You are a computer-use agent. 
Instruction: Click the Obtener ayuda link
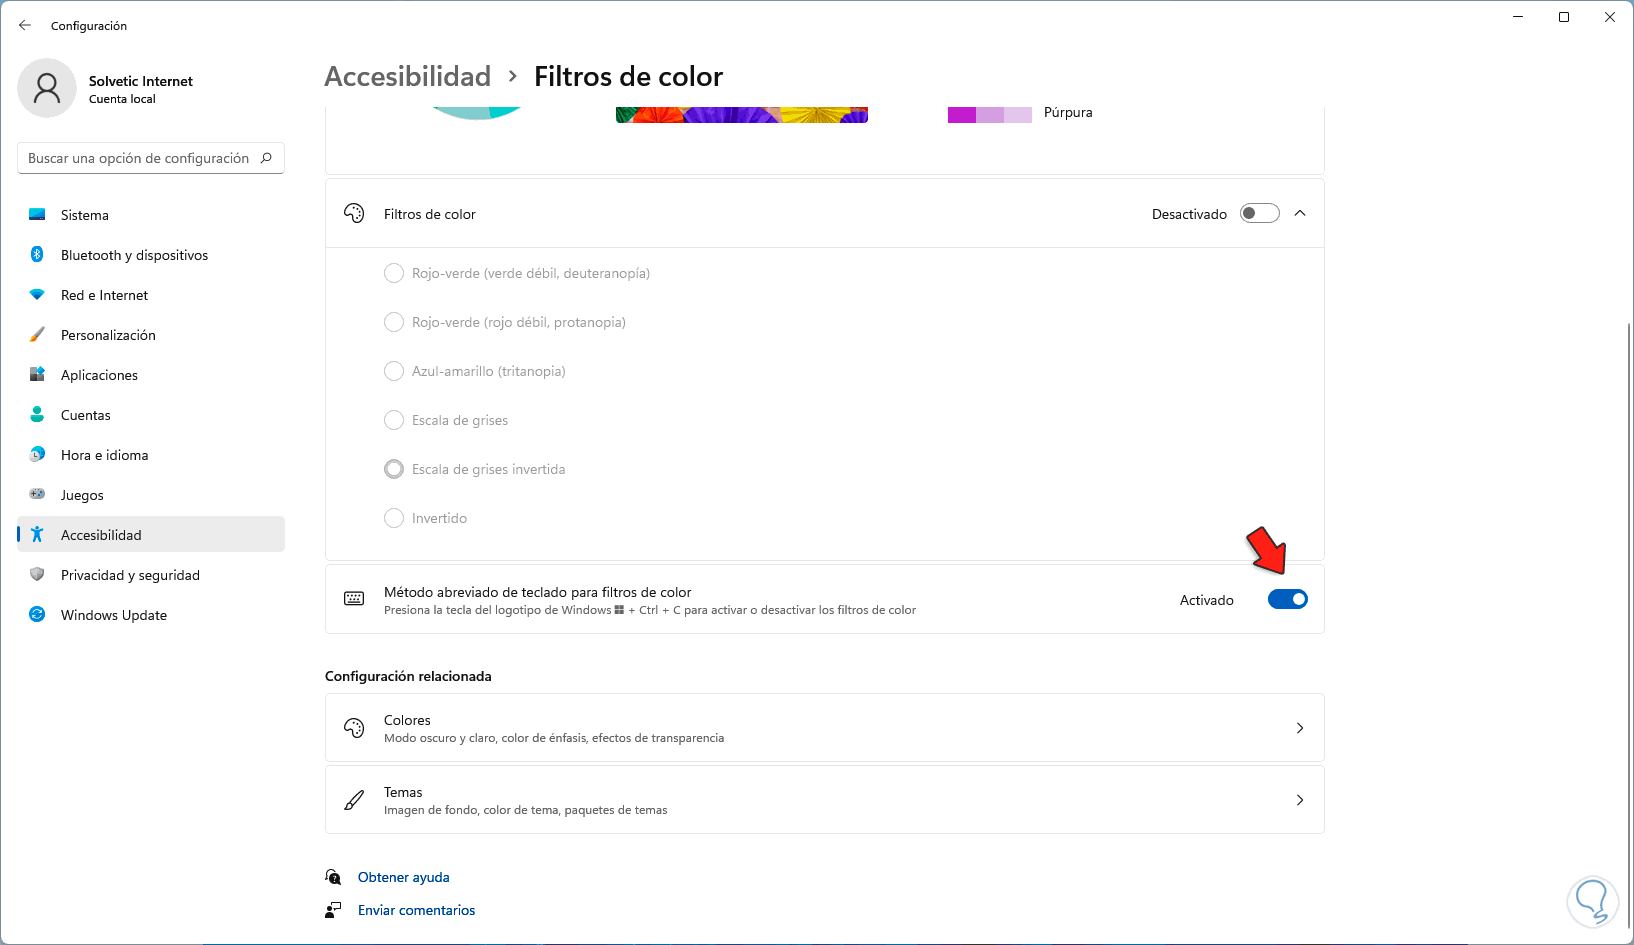(x=404, y=877)
